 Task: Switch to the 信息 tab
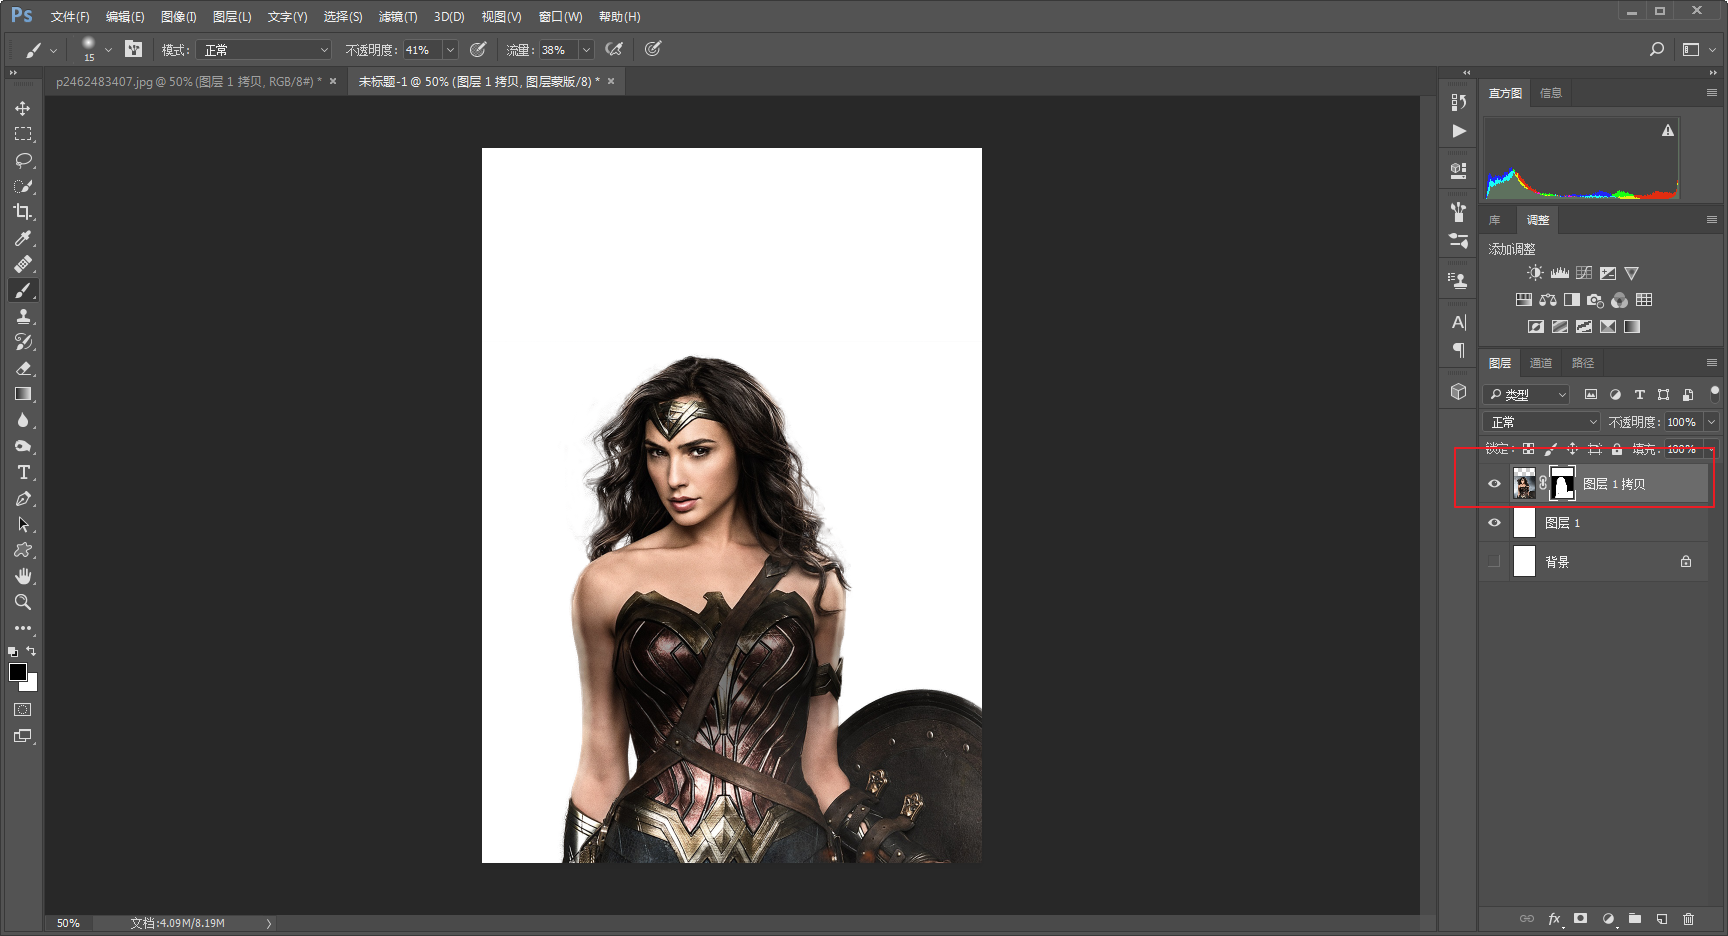1551,93
